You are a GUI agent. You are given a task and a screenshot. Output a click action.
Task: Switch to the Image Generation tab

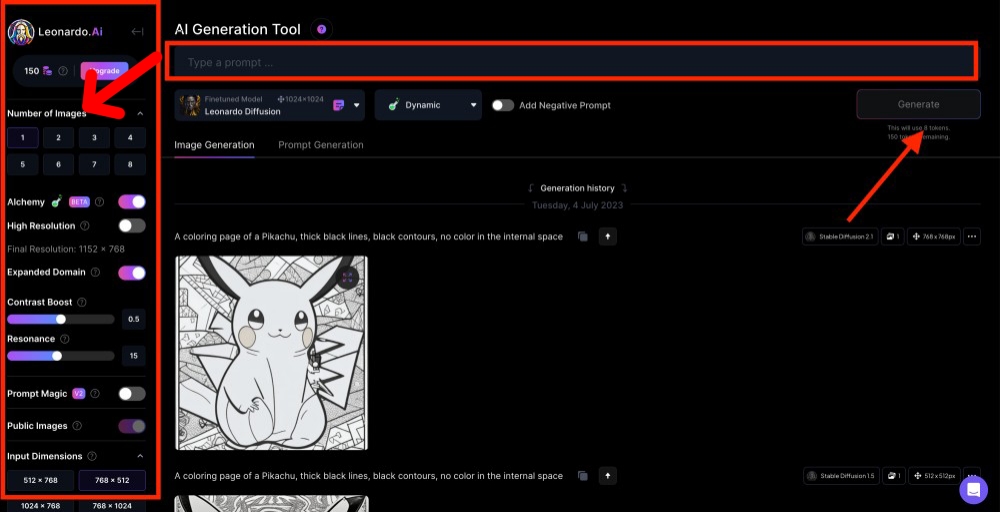tap(214, 145)
